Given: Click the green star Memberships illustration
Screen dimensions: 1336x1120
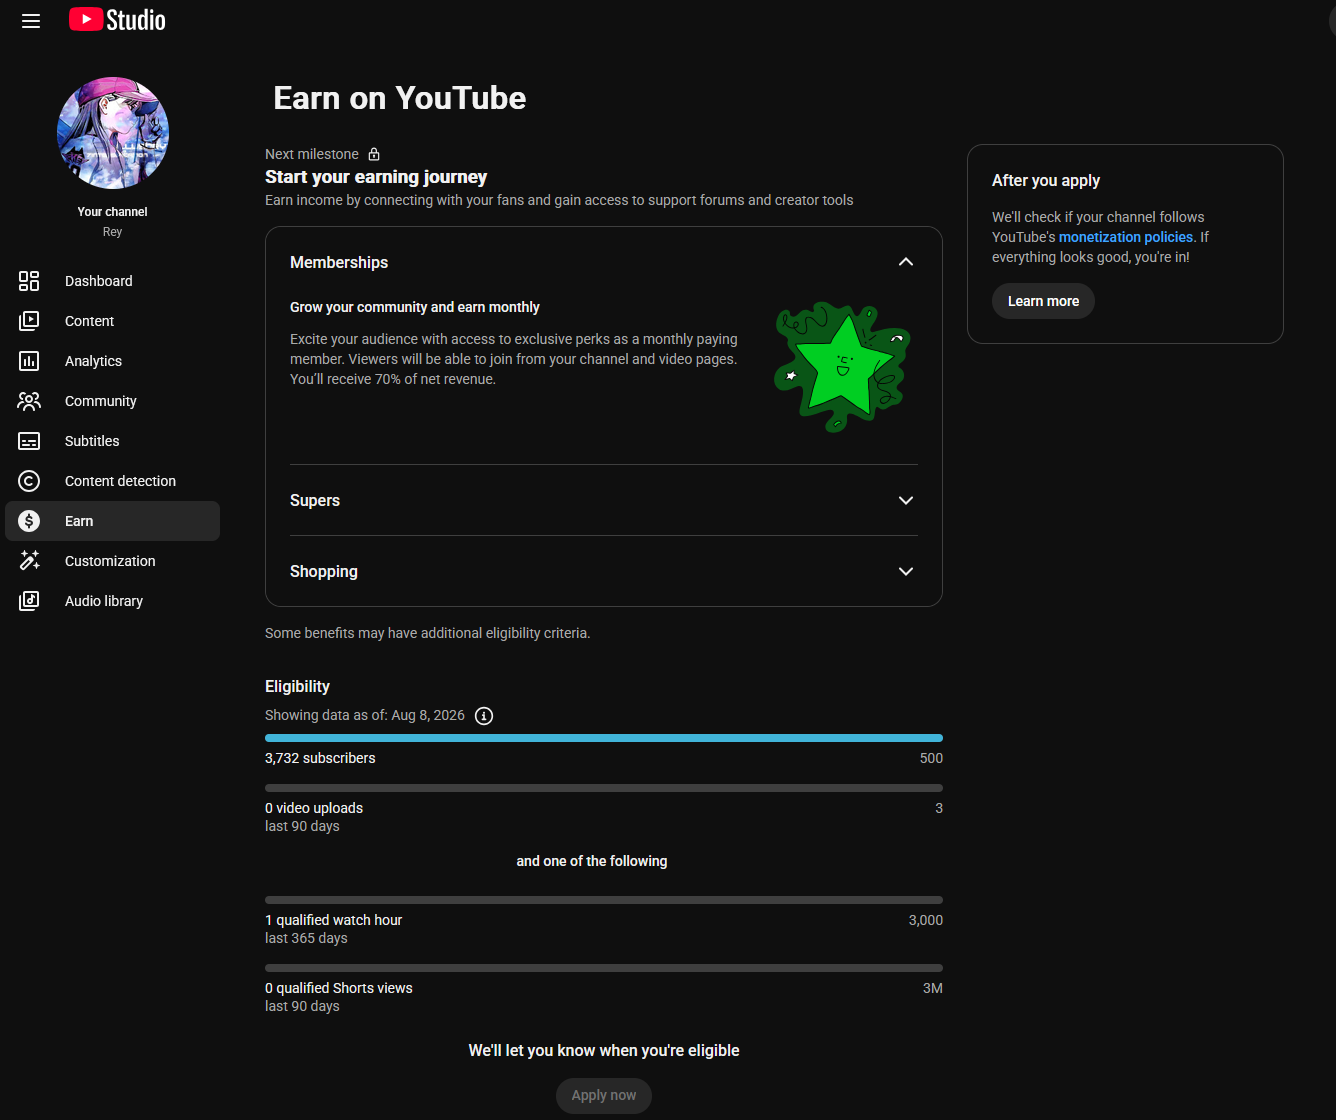Looking at the screenshot, I should [x=842, y=366].
